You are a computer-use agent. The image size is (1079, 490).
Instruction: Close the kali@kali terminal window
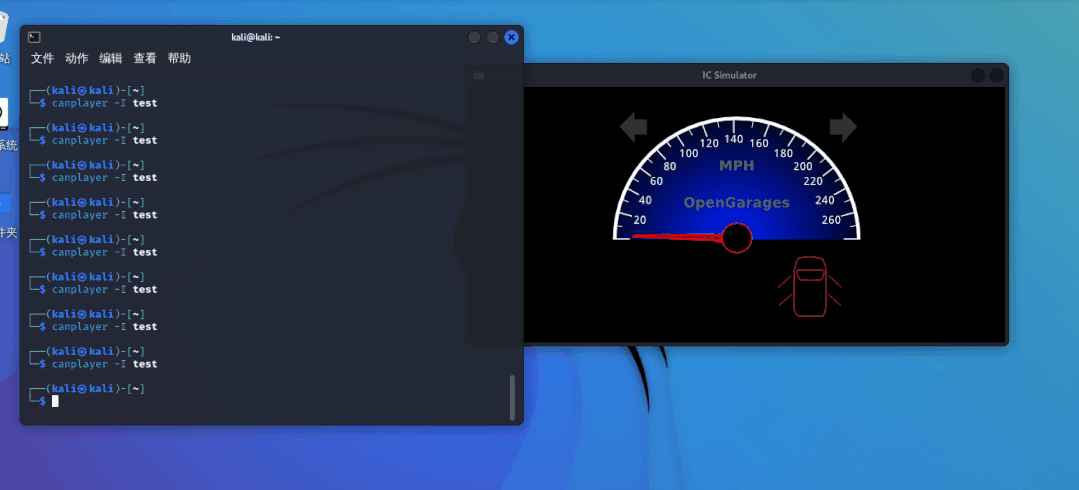click(x=511, y=37)
